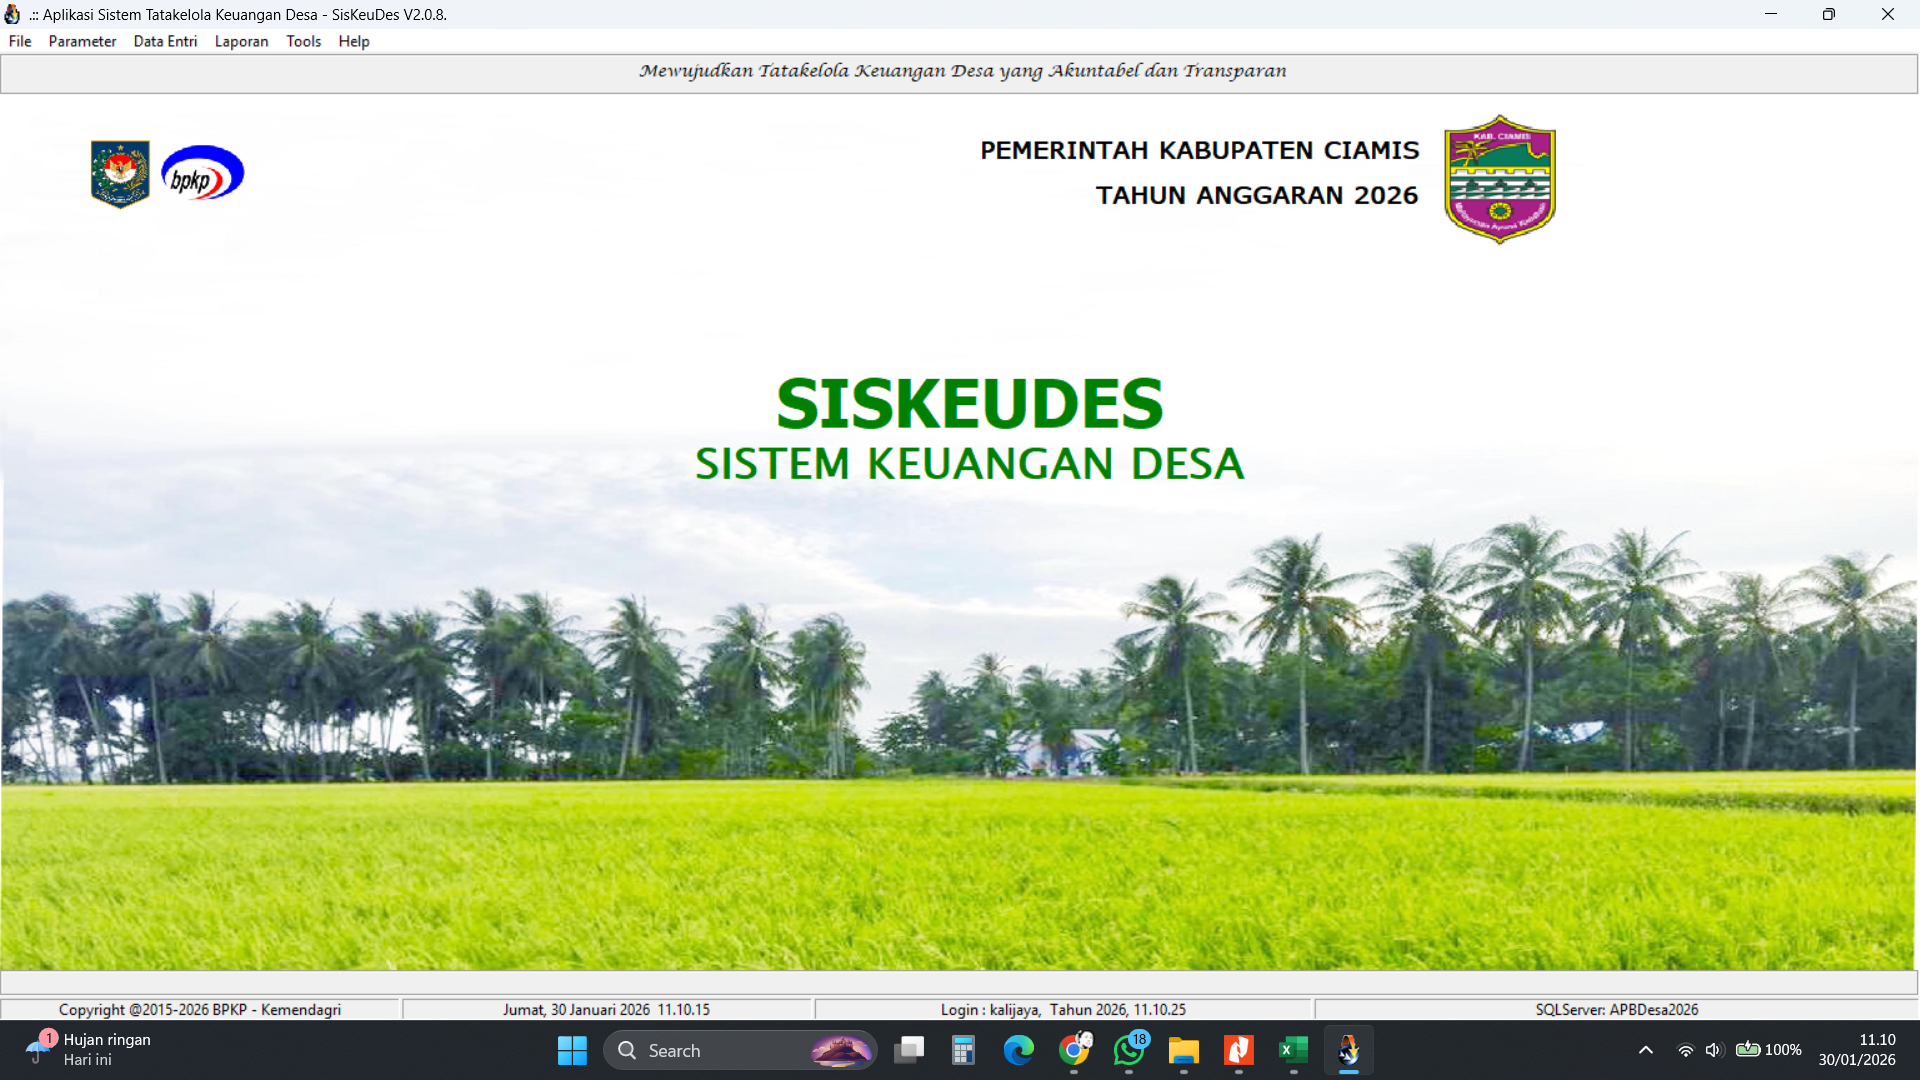Click the SisKeuDes taskbar icon
The width and height of the screenshot is (1920, 1080).
coord(1348,1050)
